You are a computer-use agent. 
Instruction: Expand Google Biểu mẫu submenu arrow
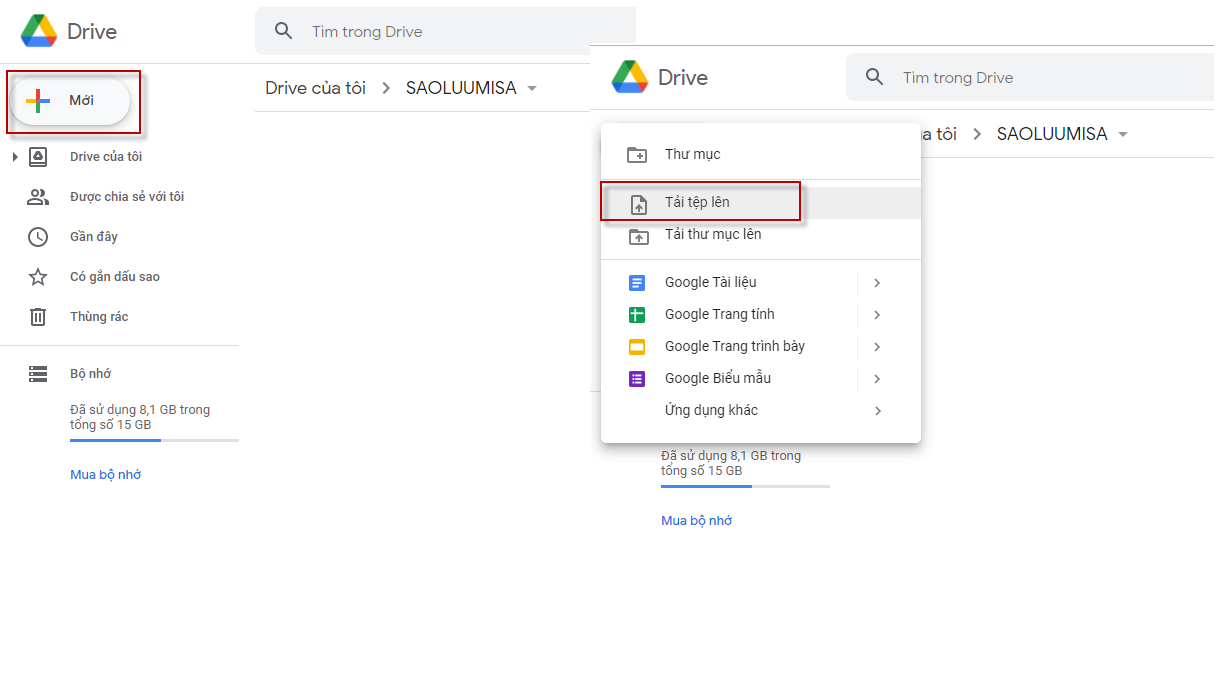coord(877,379)
